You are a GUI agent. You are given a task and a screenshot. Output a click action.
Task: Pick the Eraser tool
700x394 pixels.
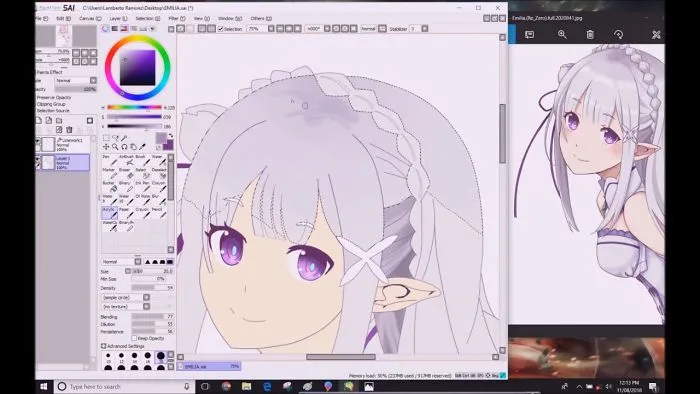point(126,173)
